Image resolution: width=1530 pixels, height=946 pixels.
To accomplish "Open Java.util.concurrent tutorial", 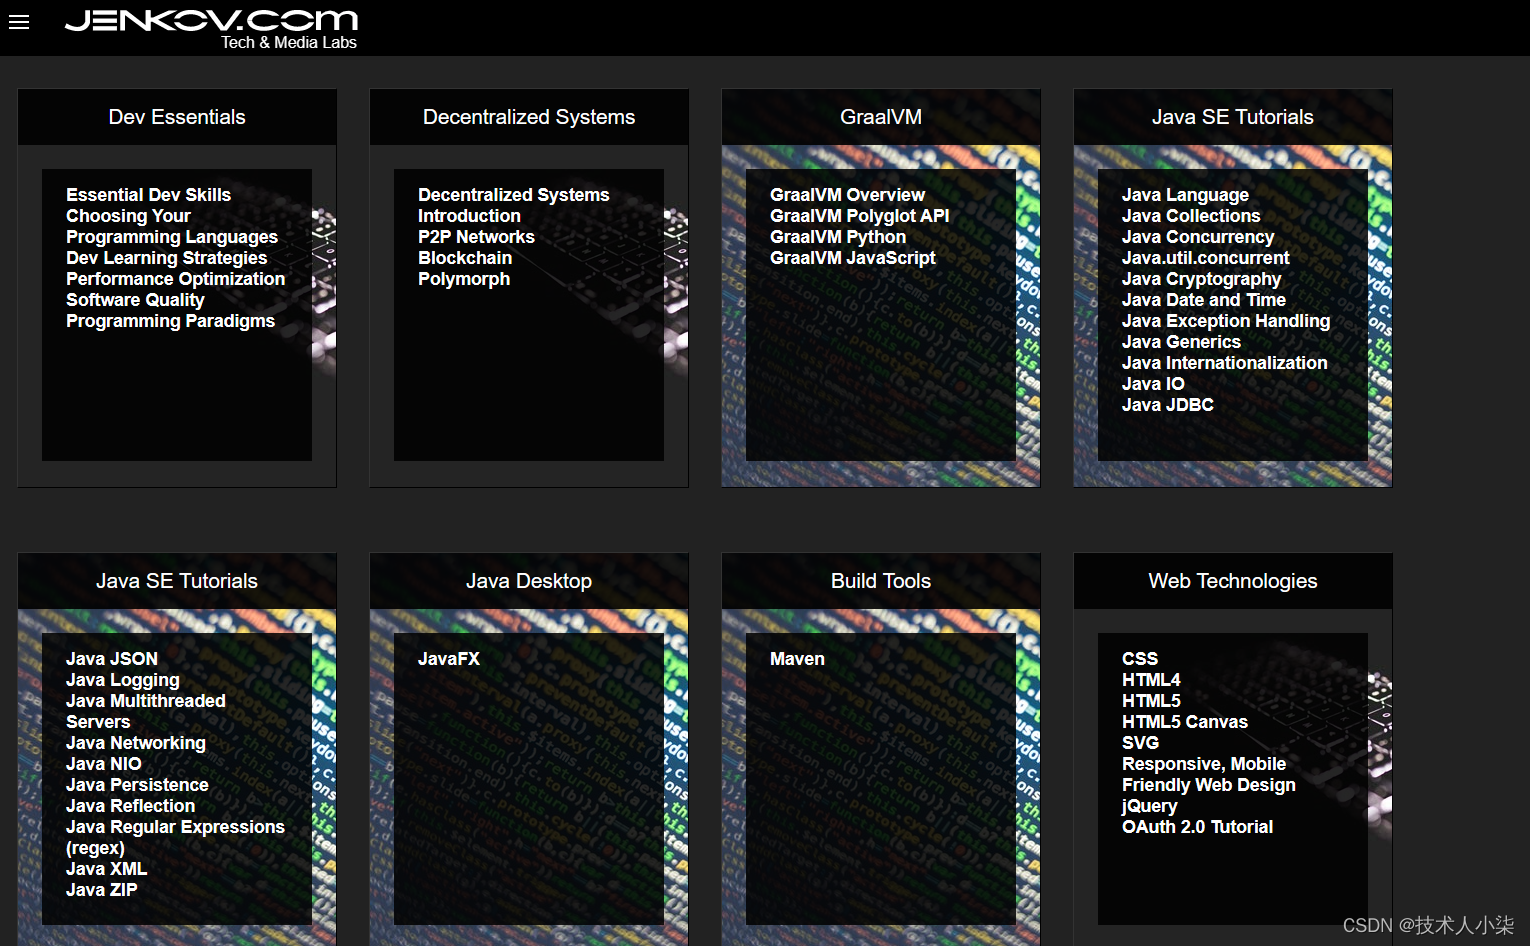I will 1206,258.
